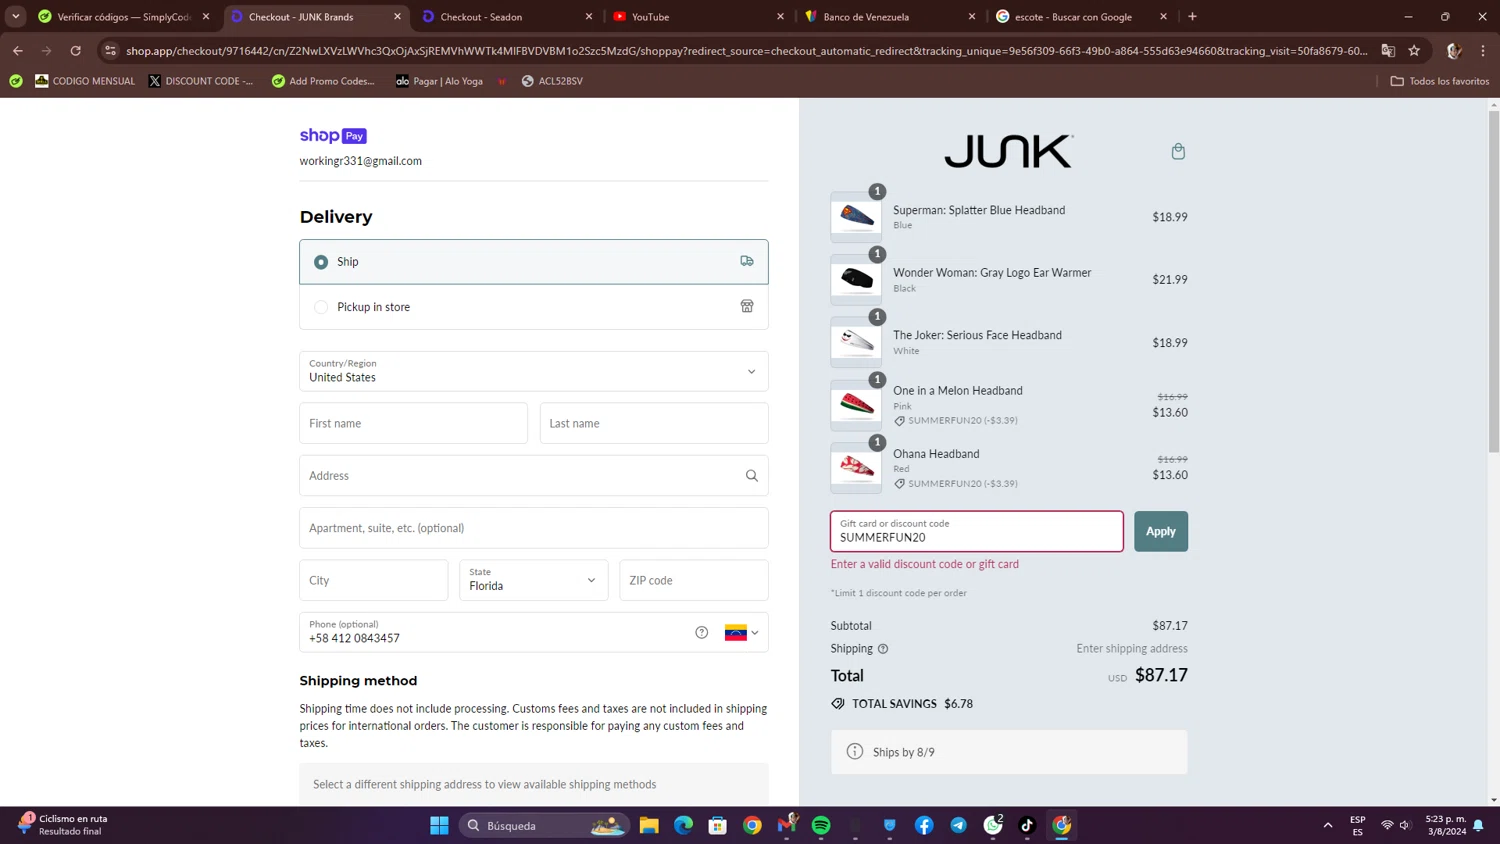Open the Chrome profile avatar

coord(1454,51)
